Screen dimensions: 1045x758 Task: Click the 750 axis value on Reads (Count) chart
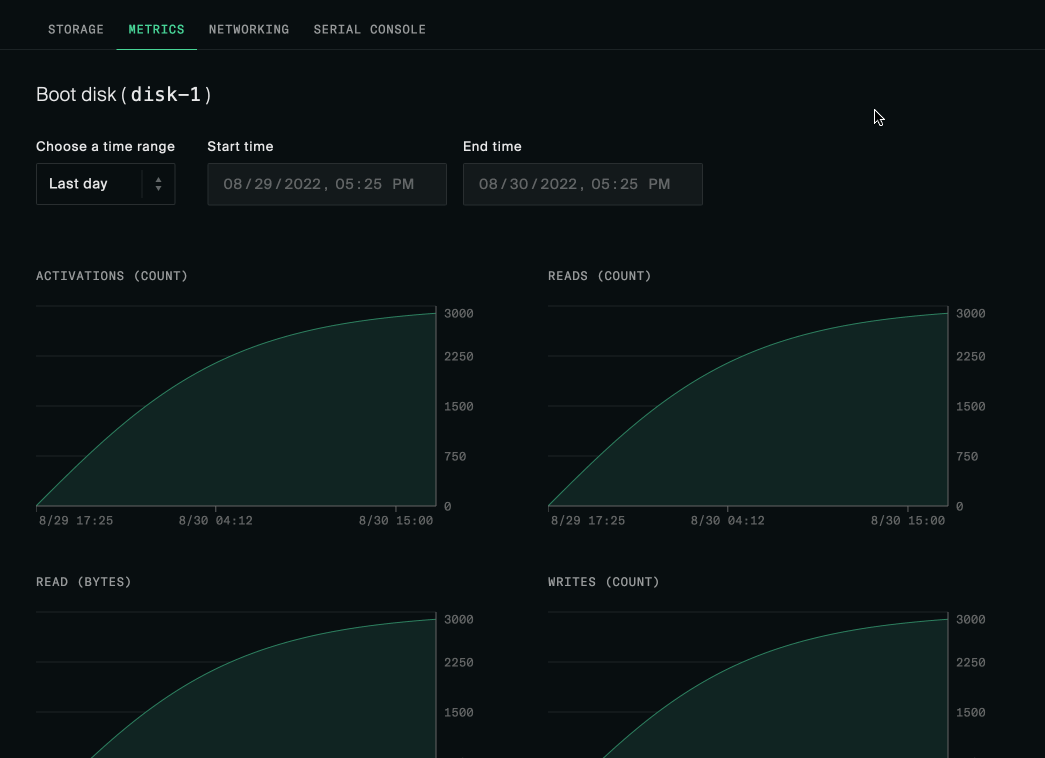[x=967, y=457]
